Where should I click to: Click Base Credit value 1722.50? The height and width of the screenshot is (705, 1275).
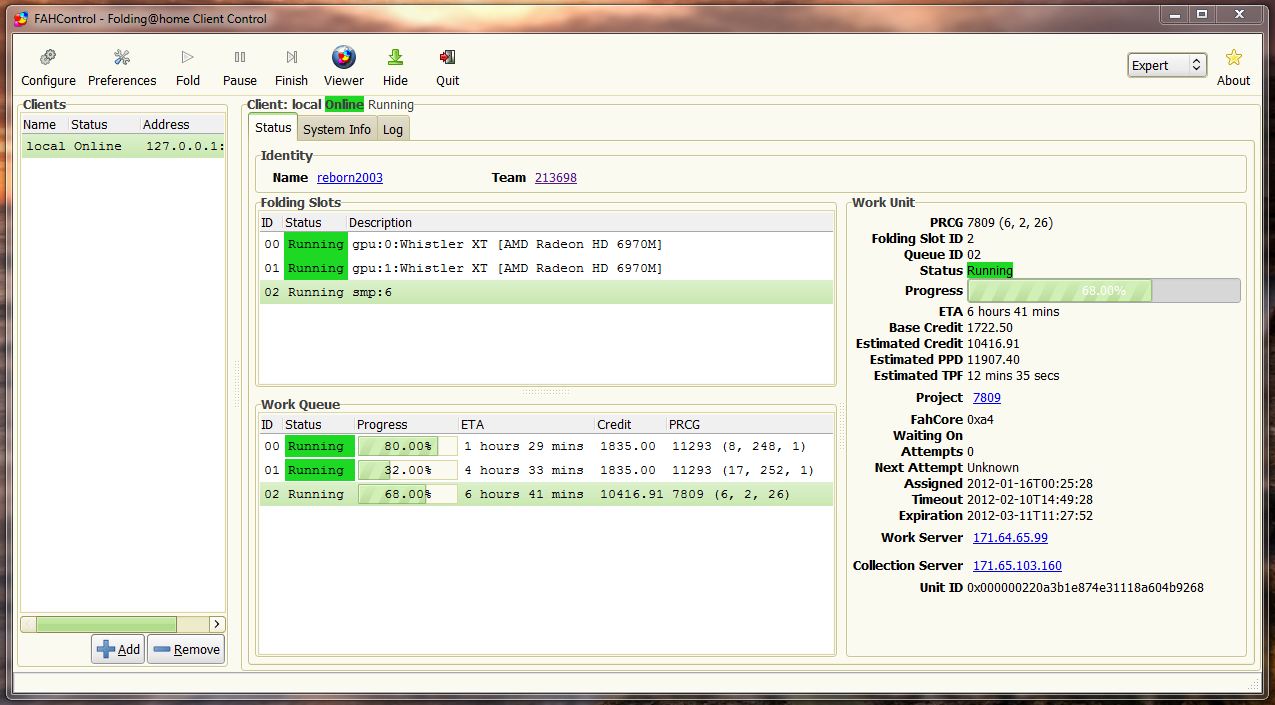tap(990, 327)
